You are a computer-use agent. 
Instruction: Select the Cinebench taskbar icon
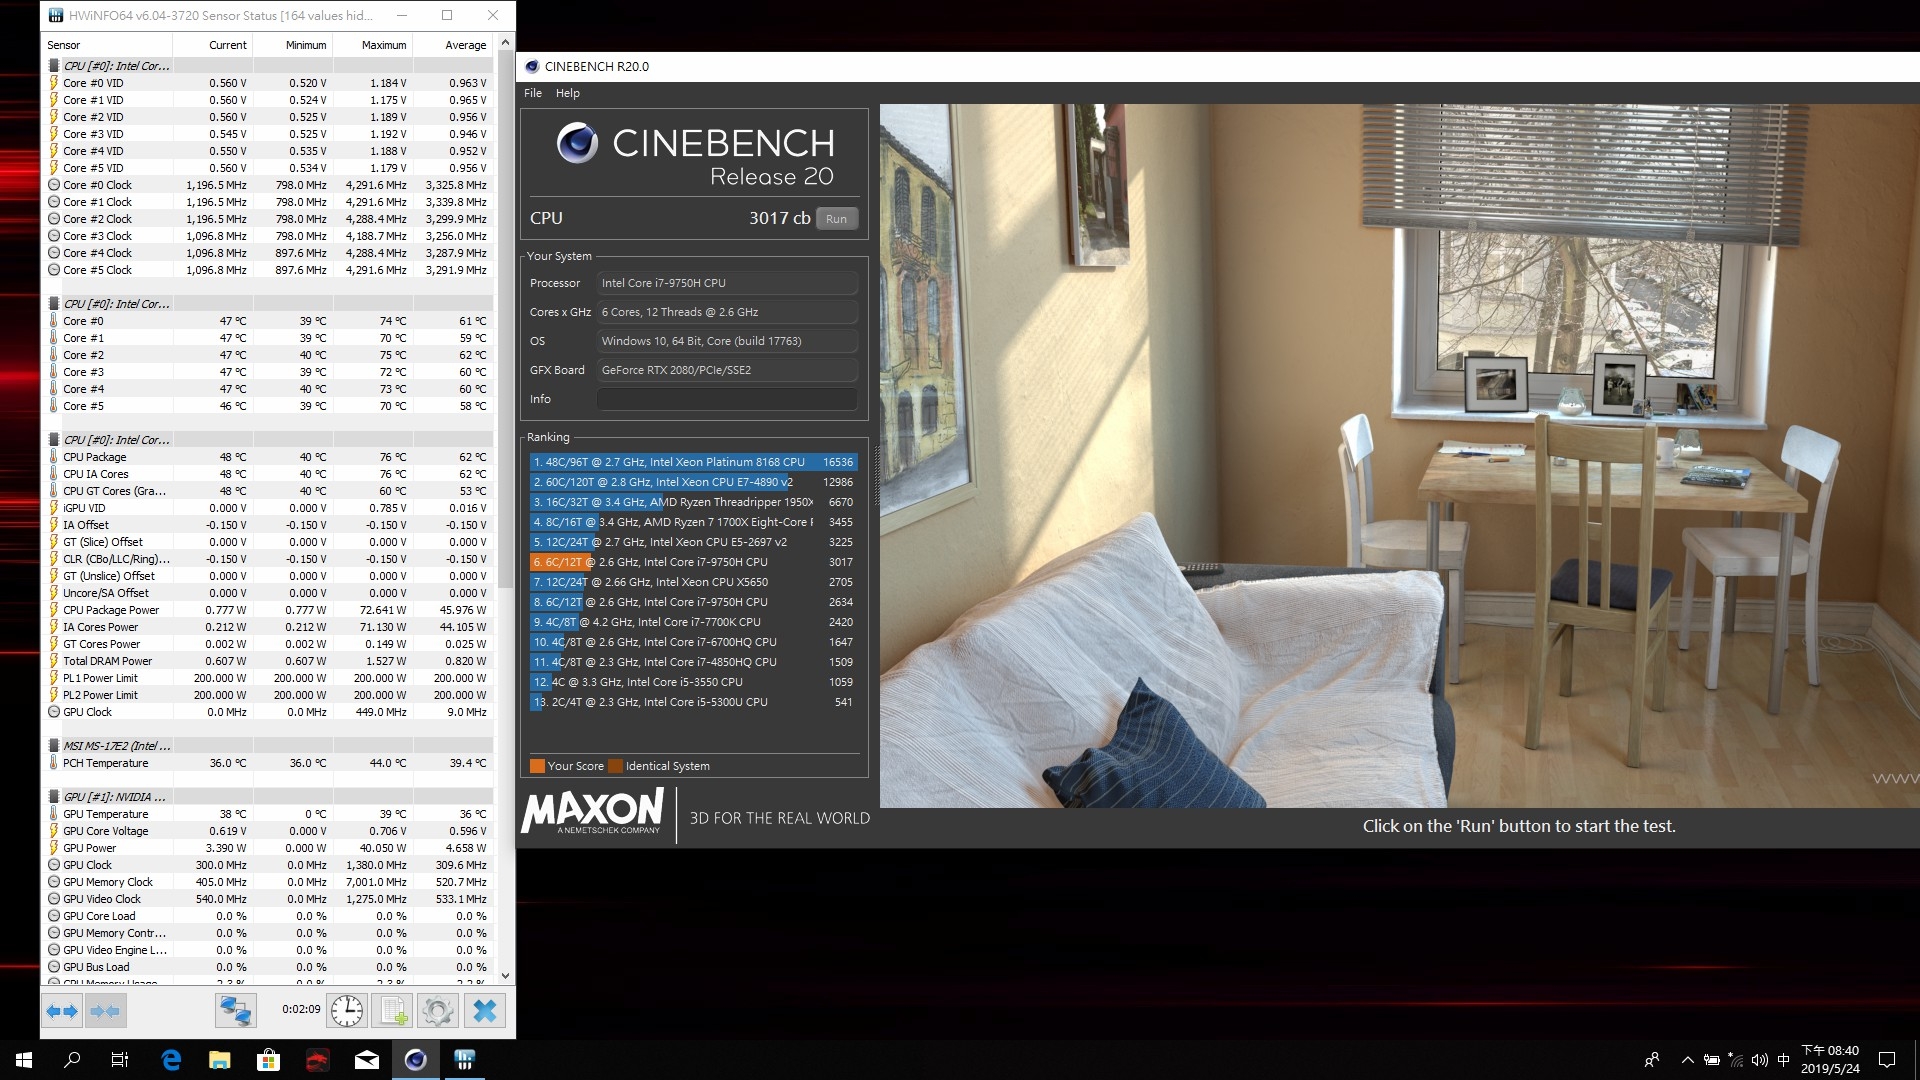(x=416, y=1060)
